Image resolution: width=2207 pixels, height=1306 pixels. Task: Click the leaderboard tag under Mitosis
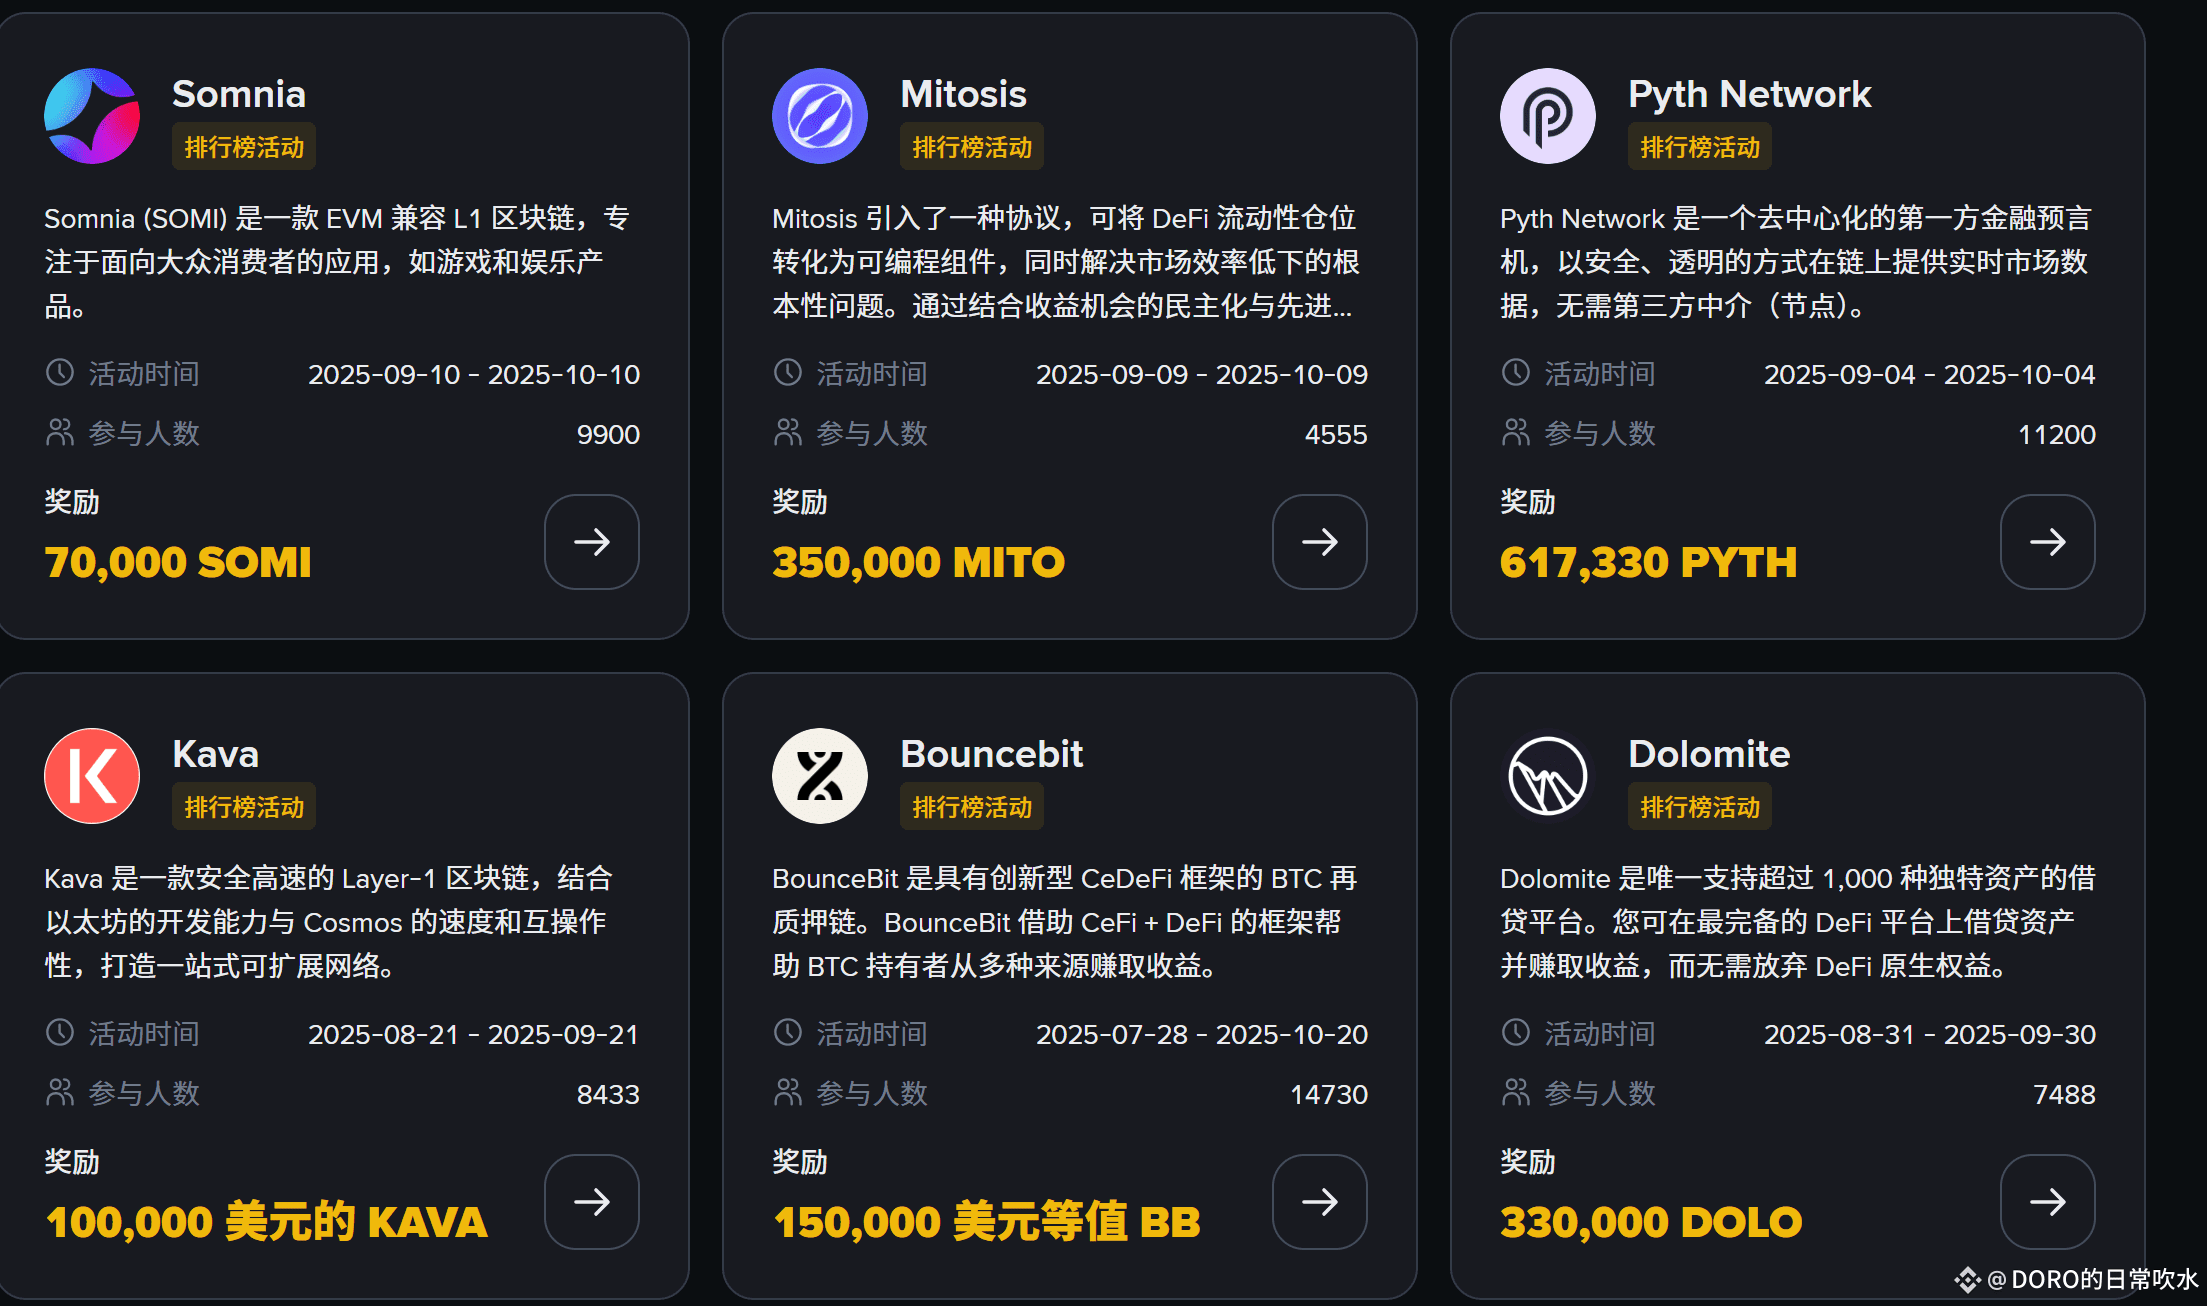972,147
